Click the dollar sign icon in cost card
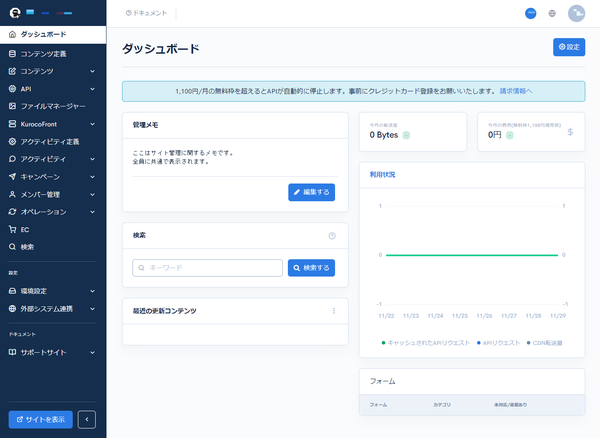600x438 pixels. click(570, 132)
